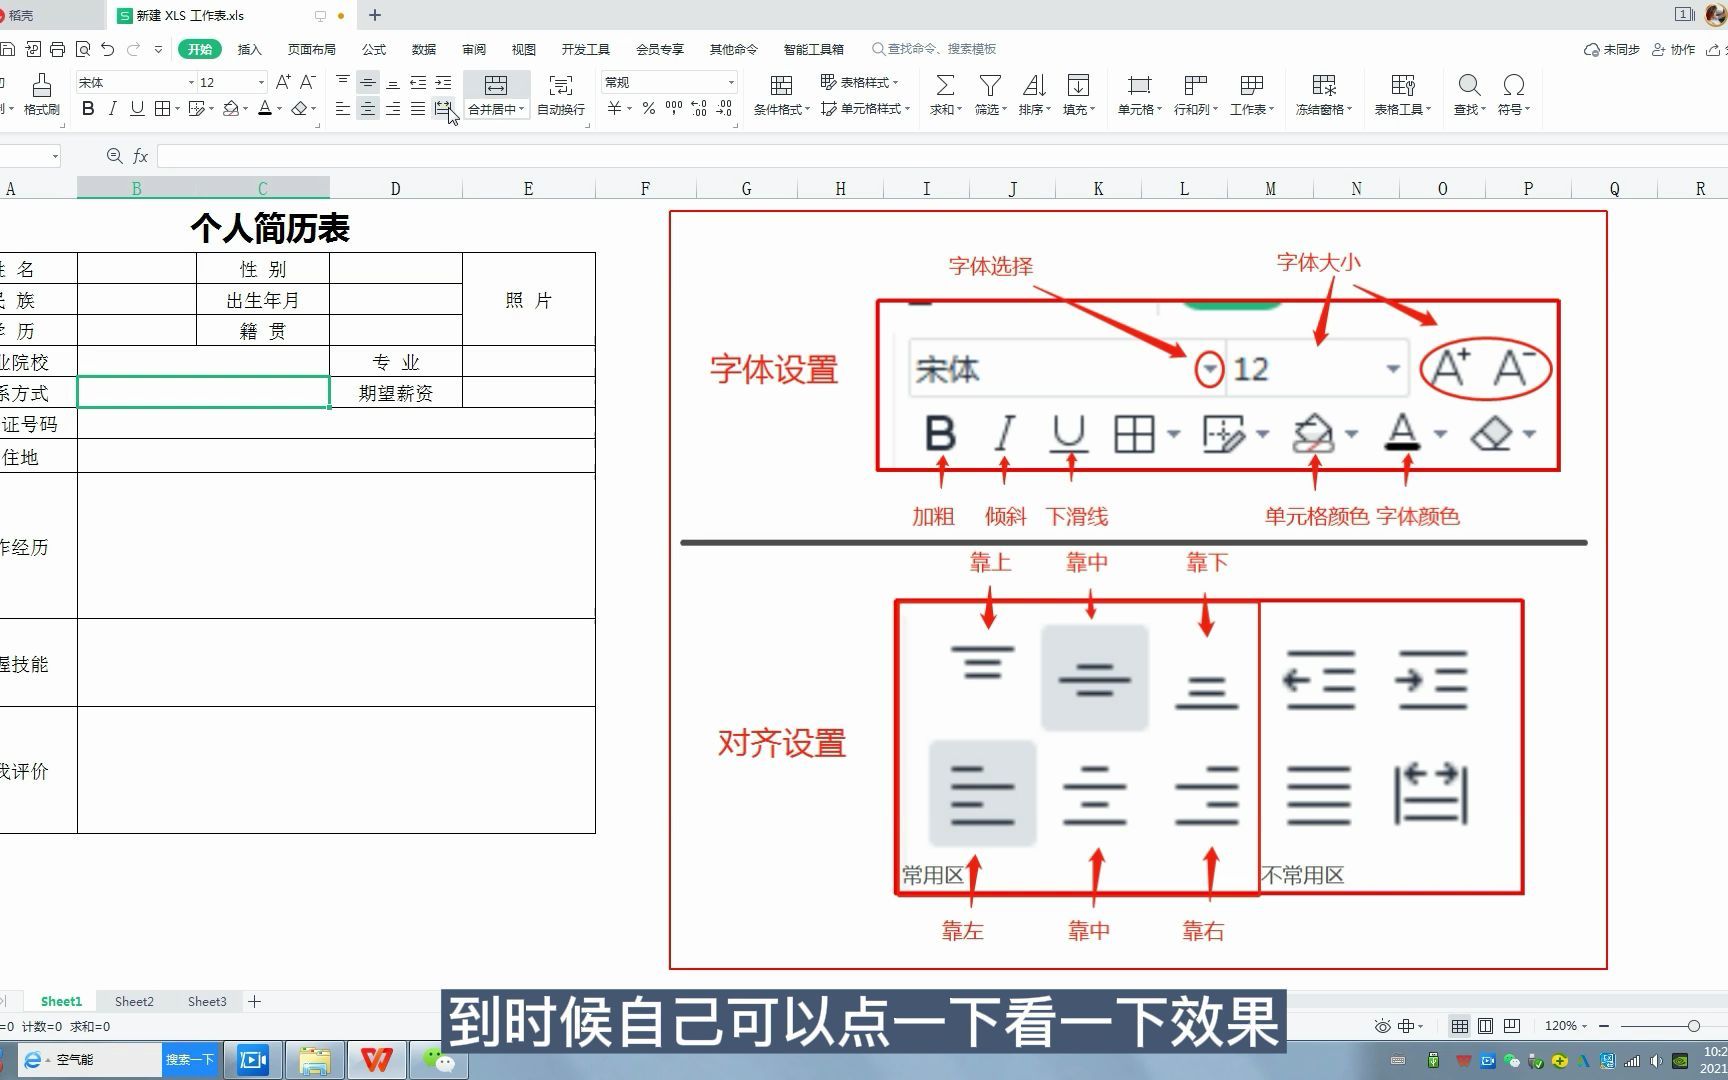Click the cell borders icon
Screen dimensions: 1728x1080
162,109
